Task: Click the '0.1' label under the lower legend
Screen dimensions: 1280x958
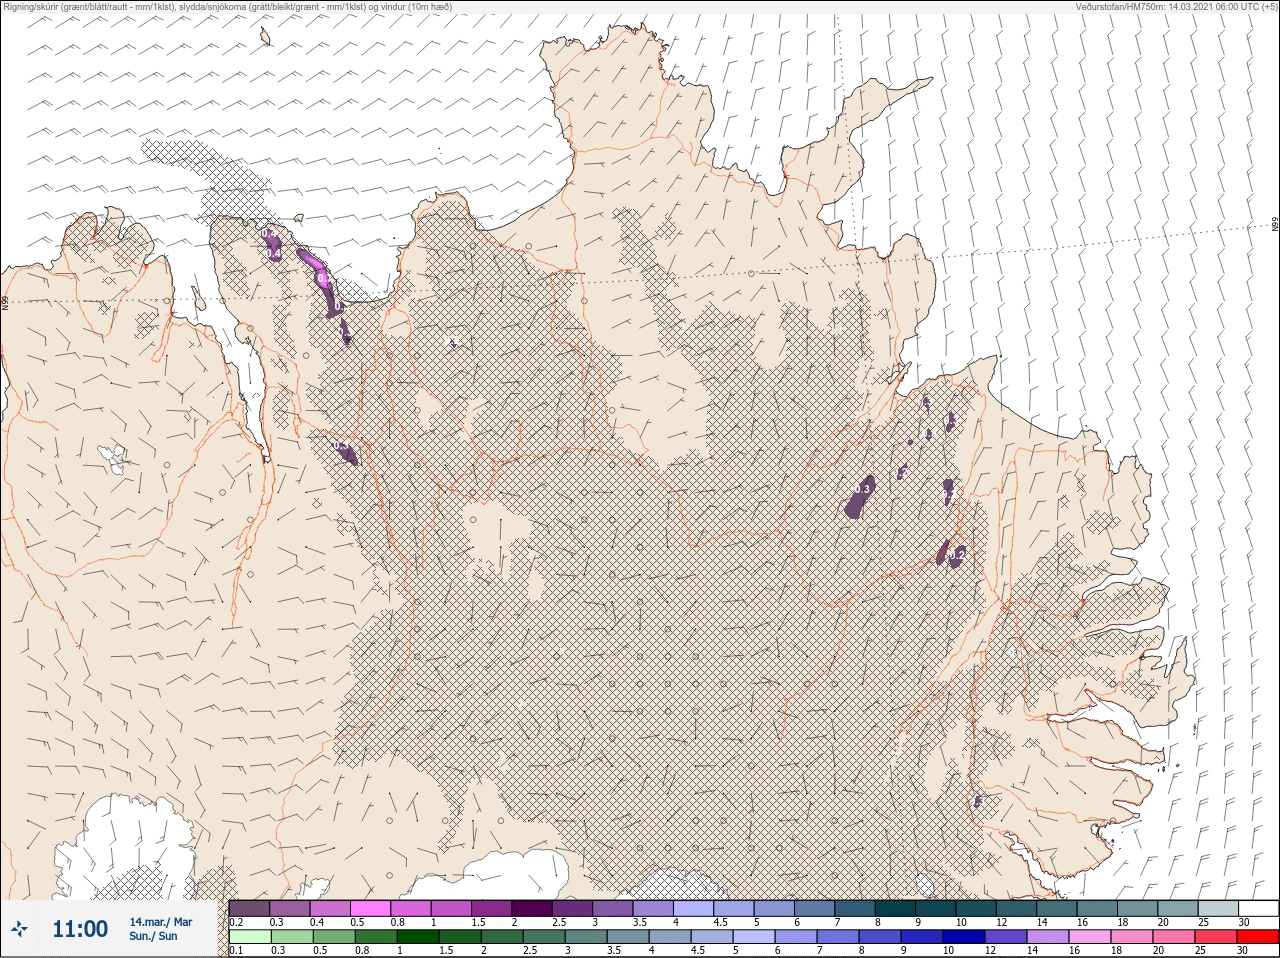Action: [236, 951]
